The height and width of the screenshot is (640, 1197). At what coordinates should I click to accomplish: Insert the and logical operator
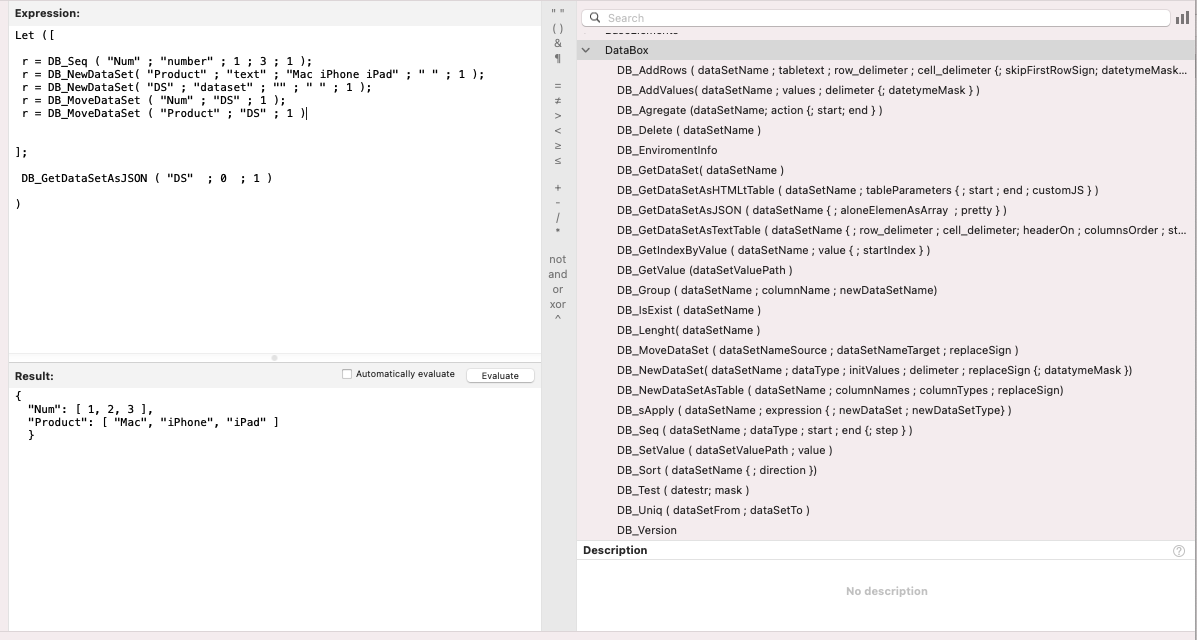(558, 274)
